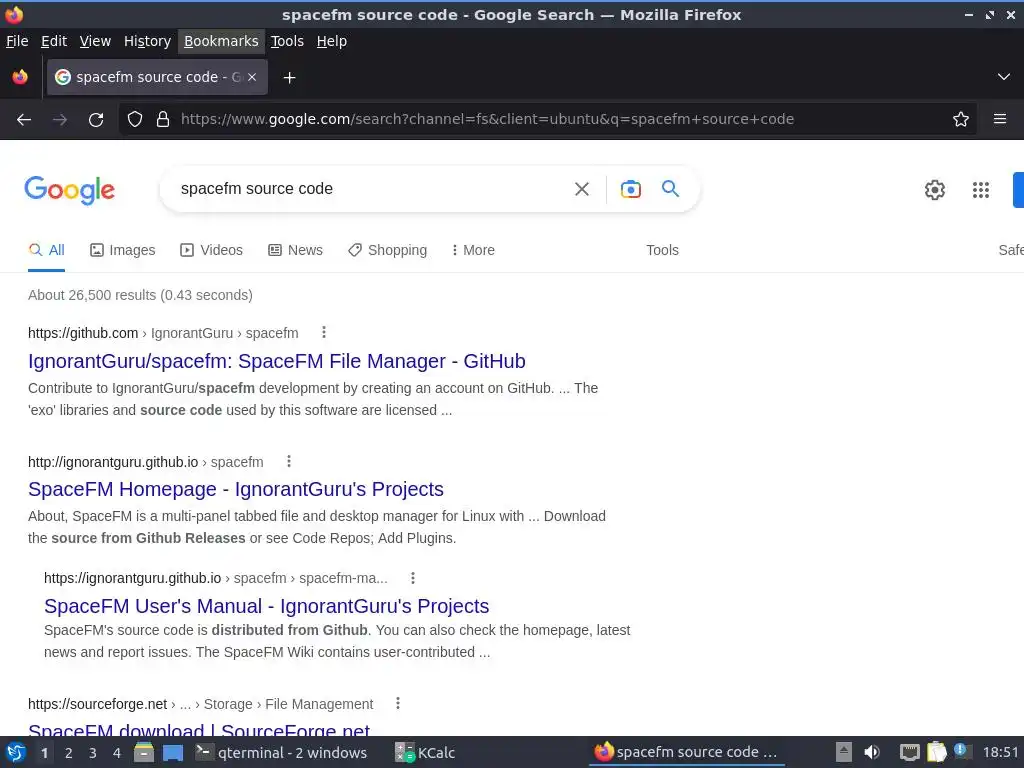Open SpaceFM Homepage result link
This screenshot has width=1024, height=768.
[236, 489]
